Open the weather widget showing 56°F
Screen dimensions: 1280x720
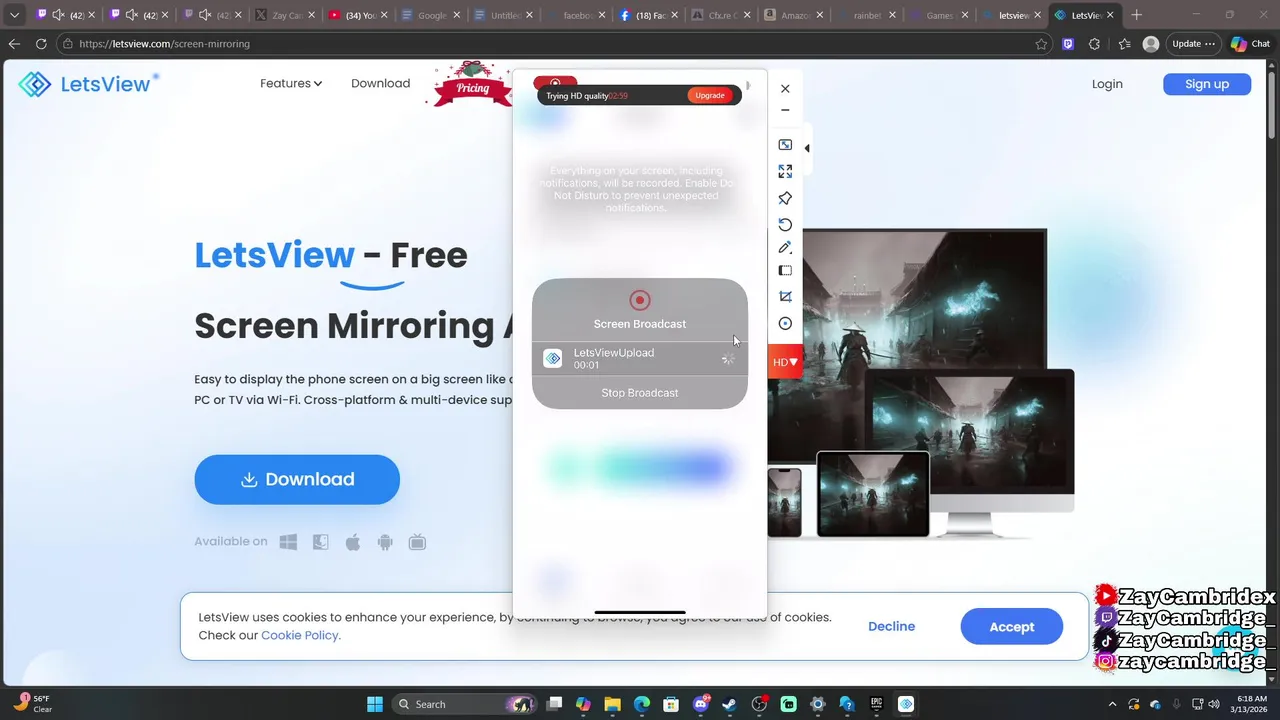32,704
